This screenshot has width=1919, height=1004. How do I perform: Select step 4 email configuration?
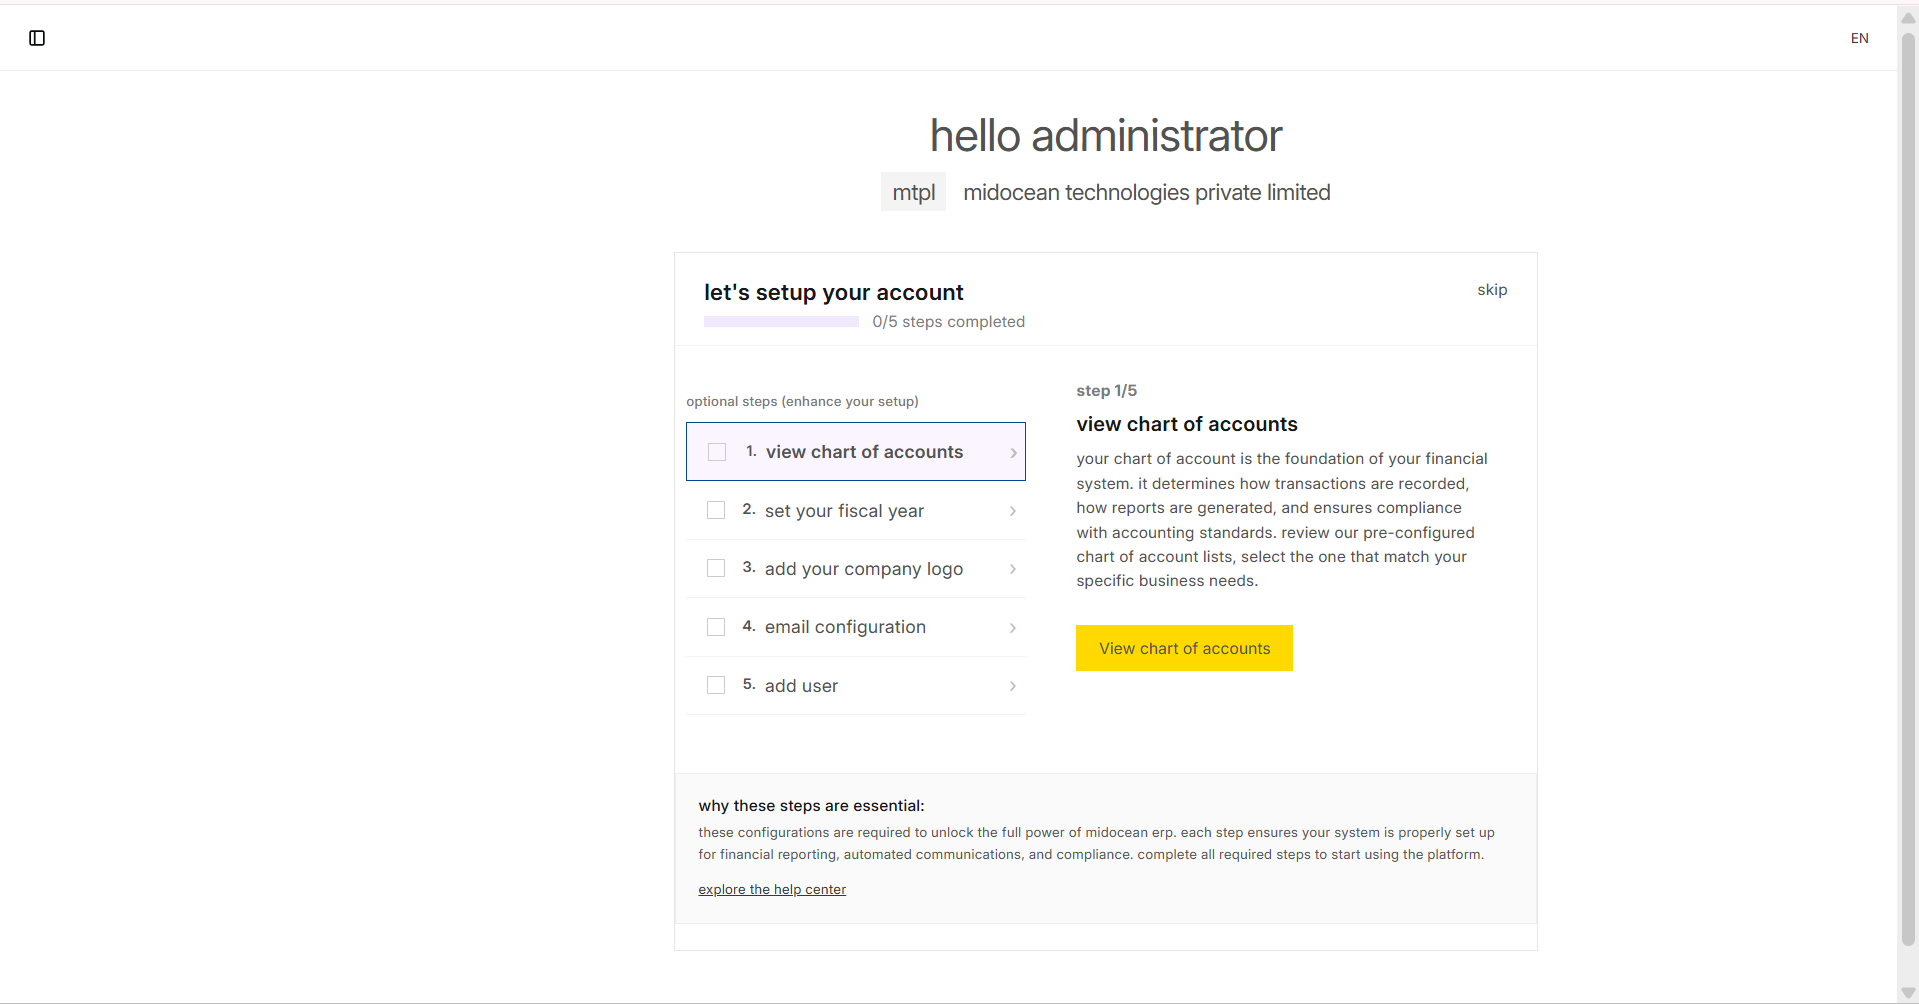point(845,627)
